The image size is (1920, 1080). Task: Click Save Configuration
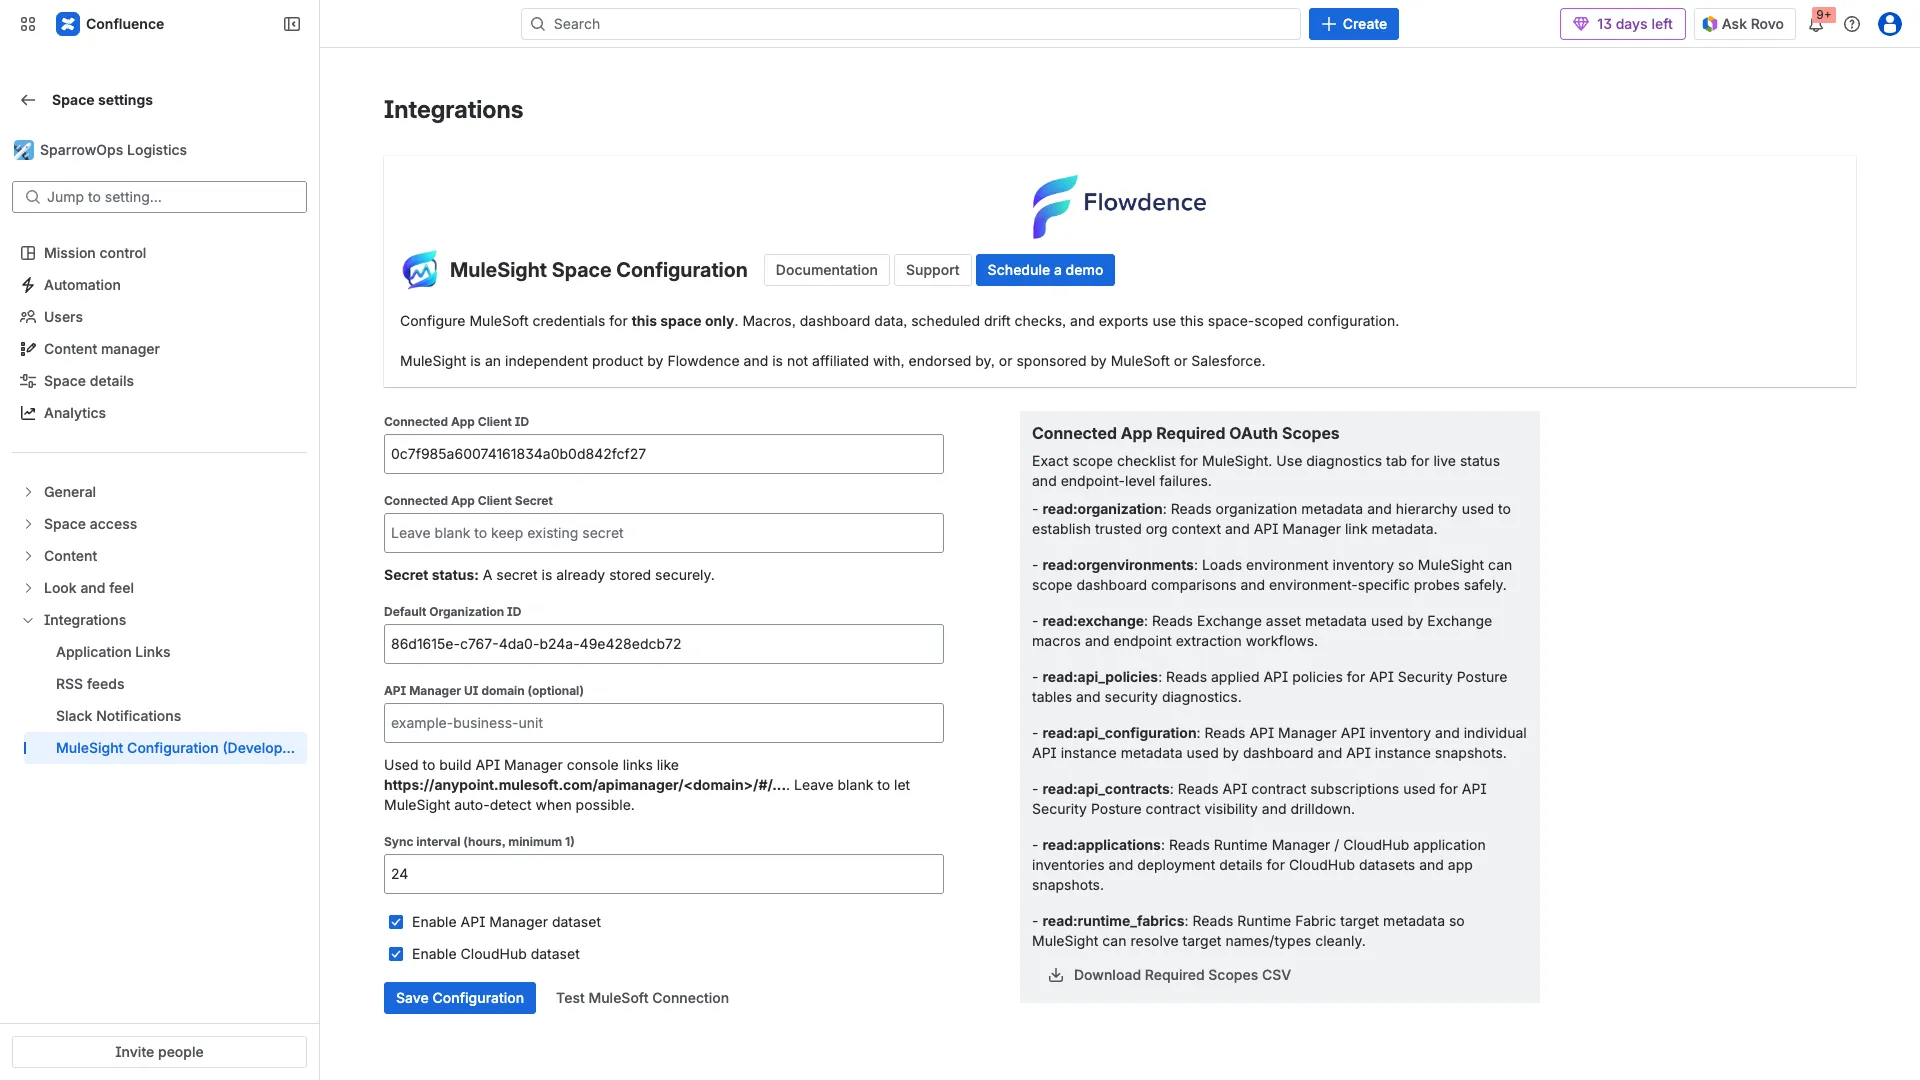[x=459, y=997]
